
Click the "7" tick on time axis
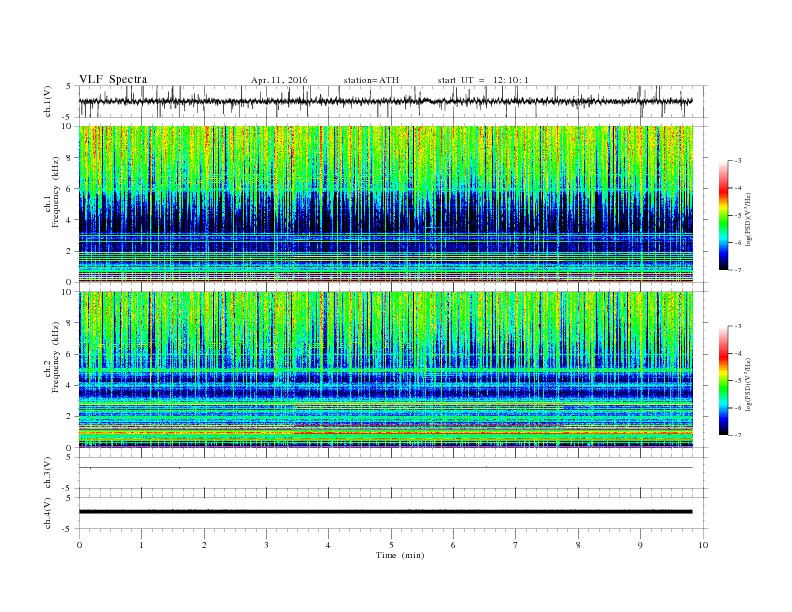516,545
